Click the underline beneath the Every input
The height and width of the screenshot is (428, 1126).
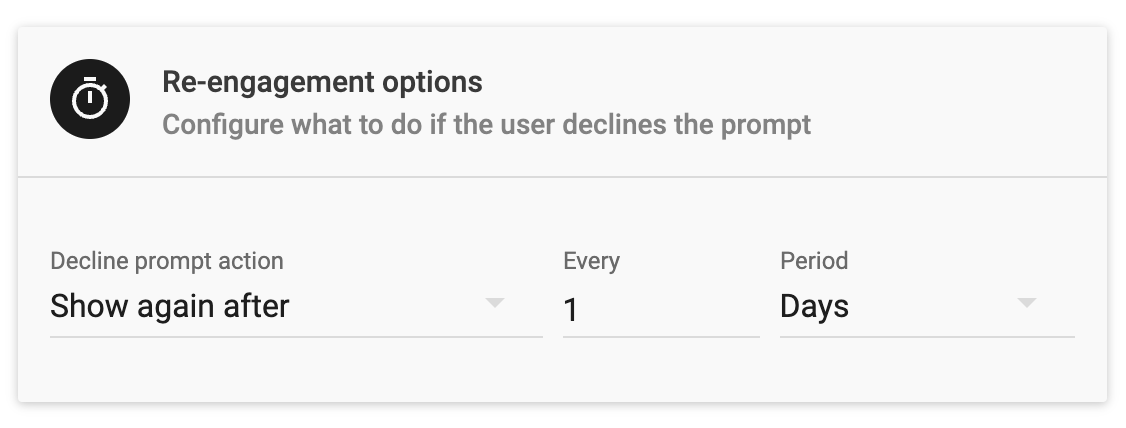point(661,336)
